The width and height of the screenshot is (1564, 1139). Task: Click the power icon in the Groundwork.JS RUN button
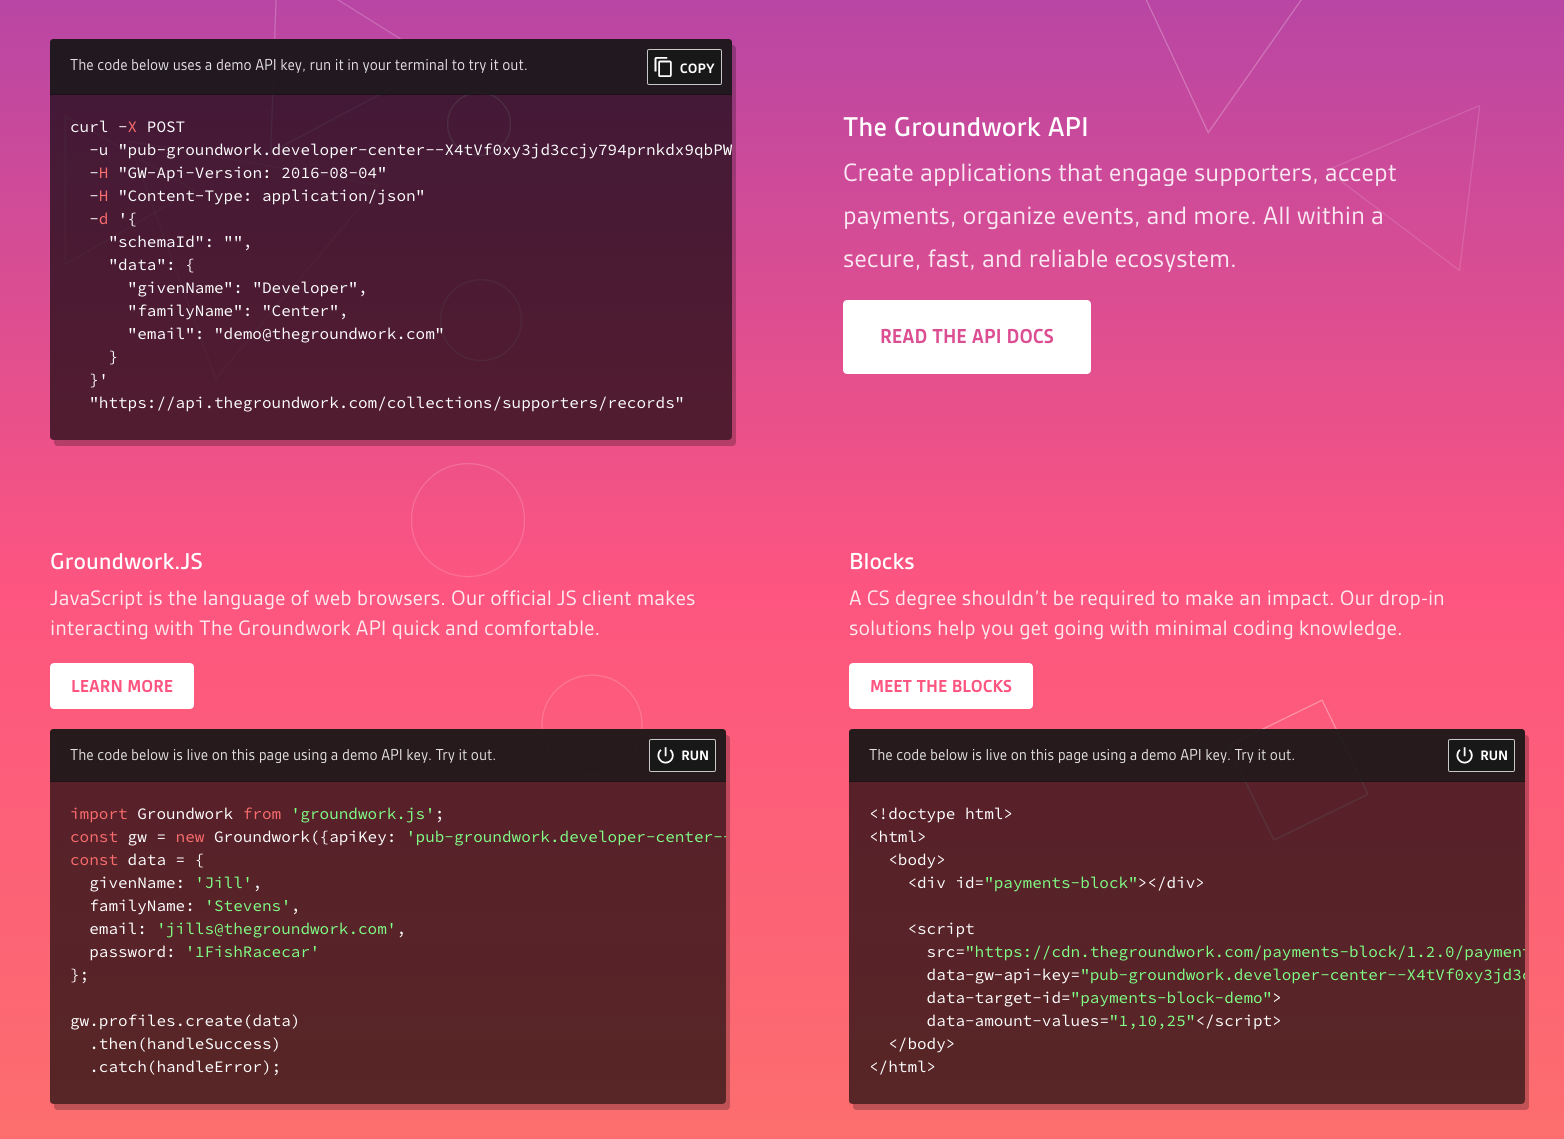point(665,755)
